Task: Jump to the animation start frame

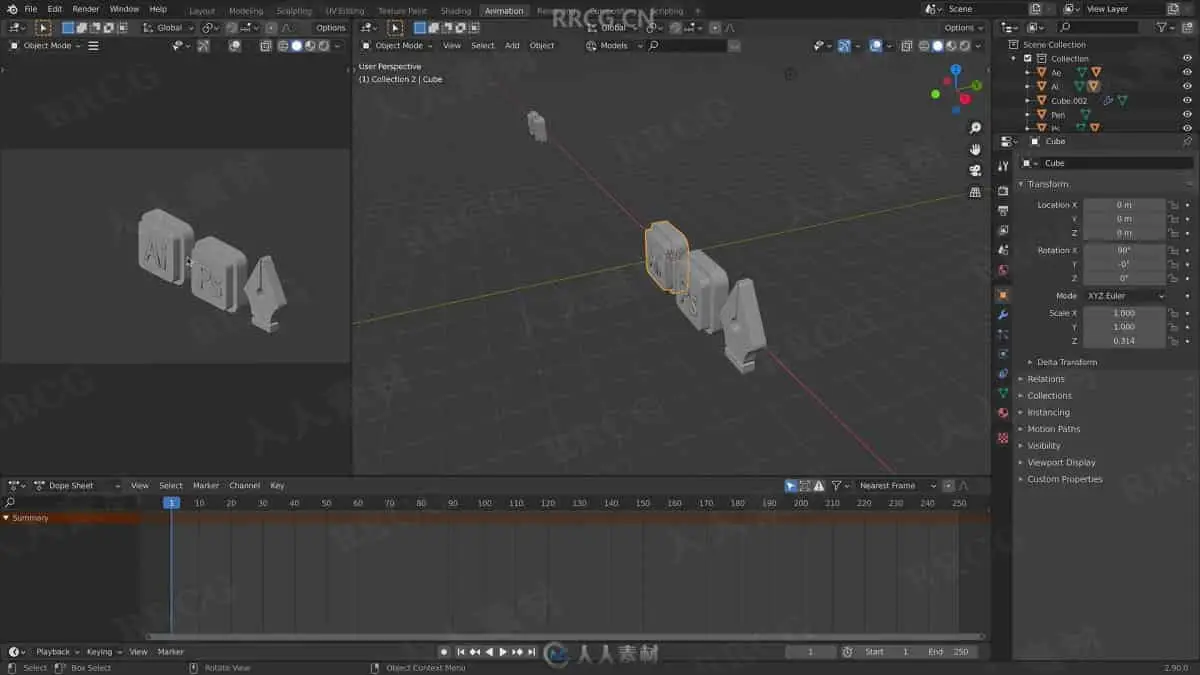Action: 462,652
